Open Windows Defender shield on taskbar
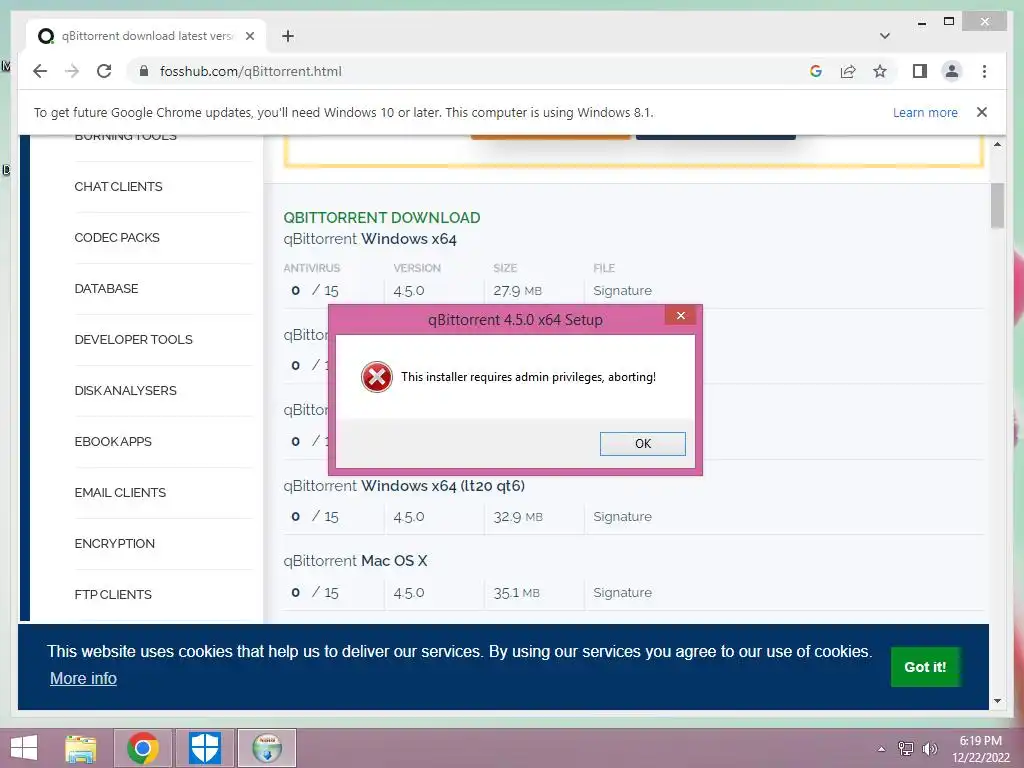 pos(205,748)
